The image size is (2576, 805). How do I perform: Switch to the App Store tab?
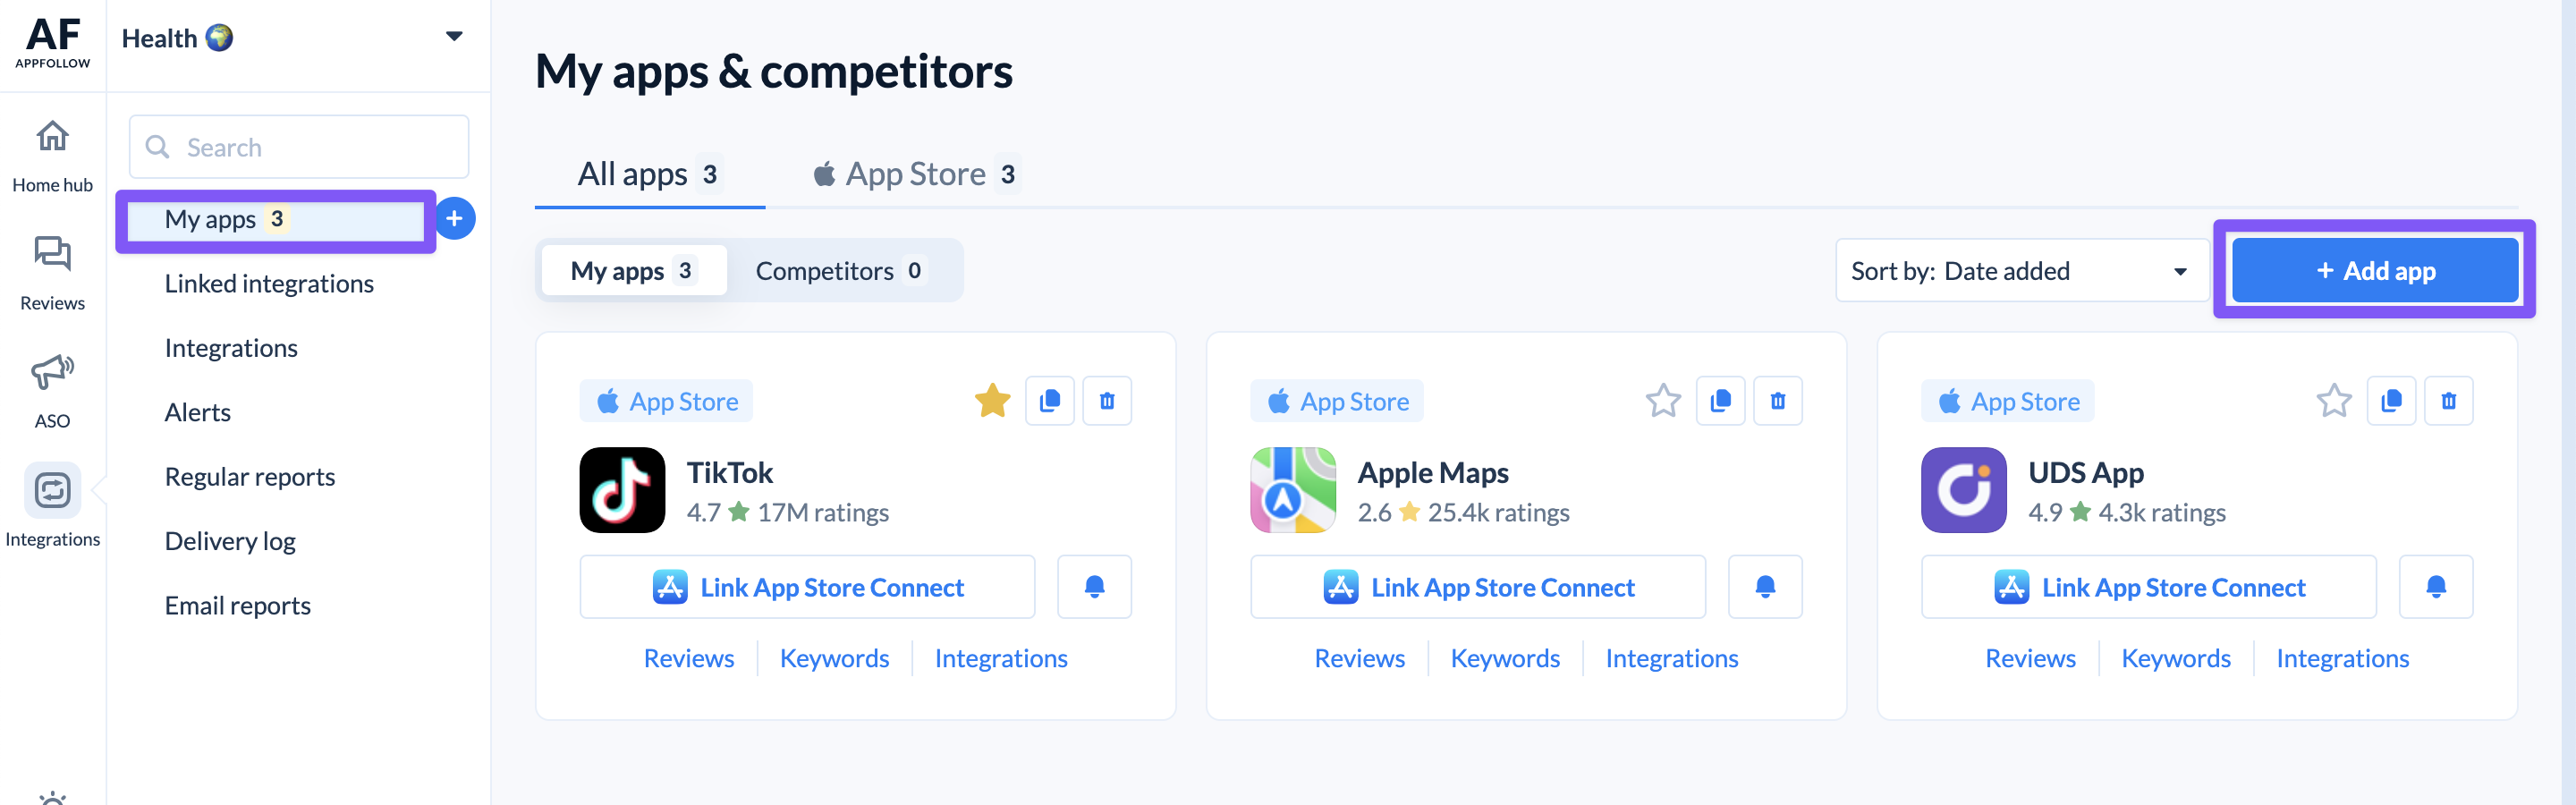tap(915, 174)
